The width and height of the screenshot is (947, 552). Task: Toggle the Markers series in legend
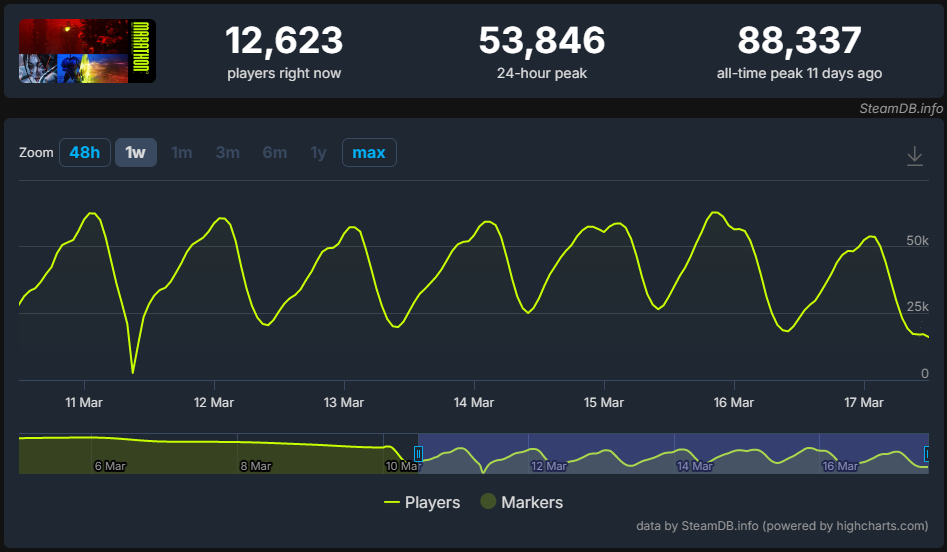(522, 502)
